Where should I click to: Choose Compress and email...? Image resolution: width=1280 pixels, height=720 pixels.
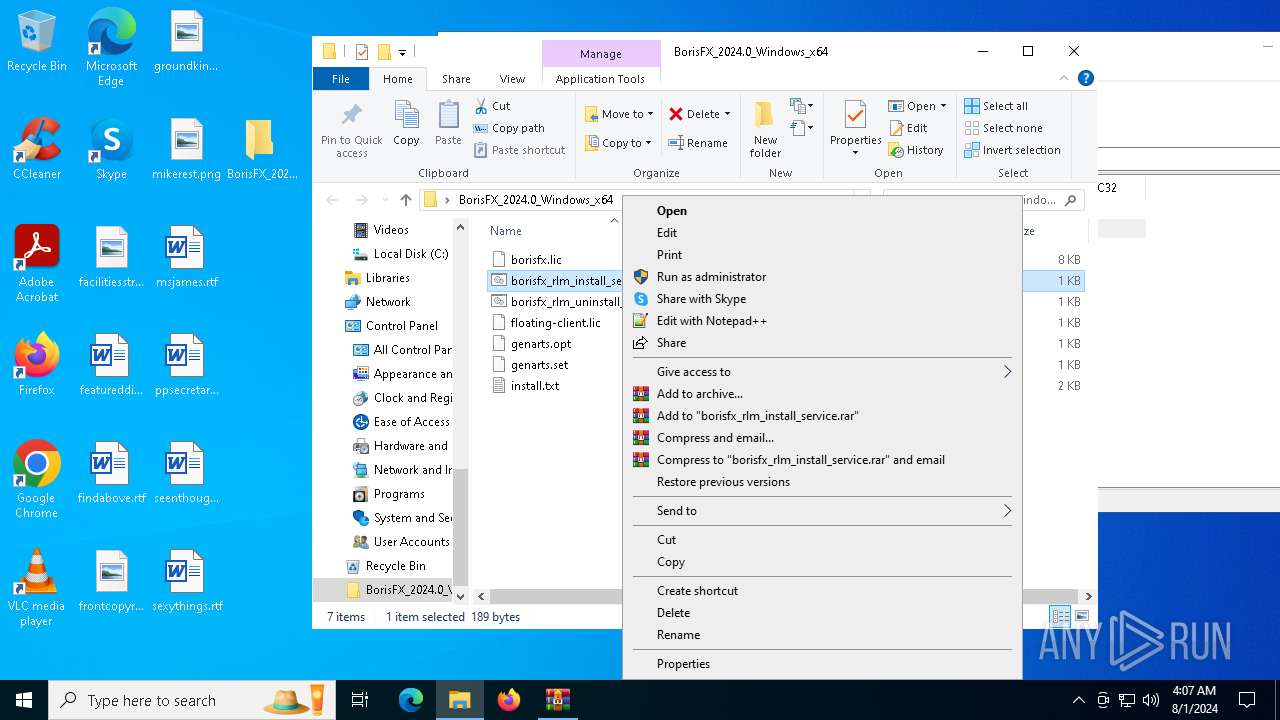tap(822, 438)
